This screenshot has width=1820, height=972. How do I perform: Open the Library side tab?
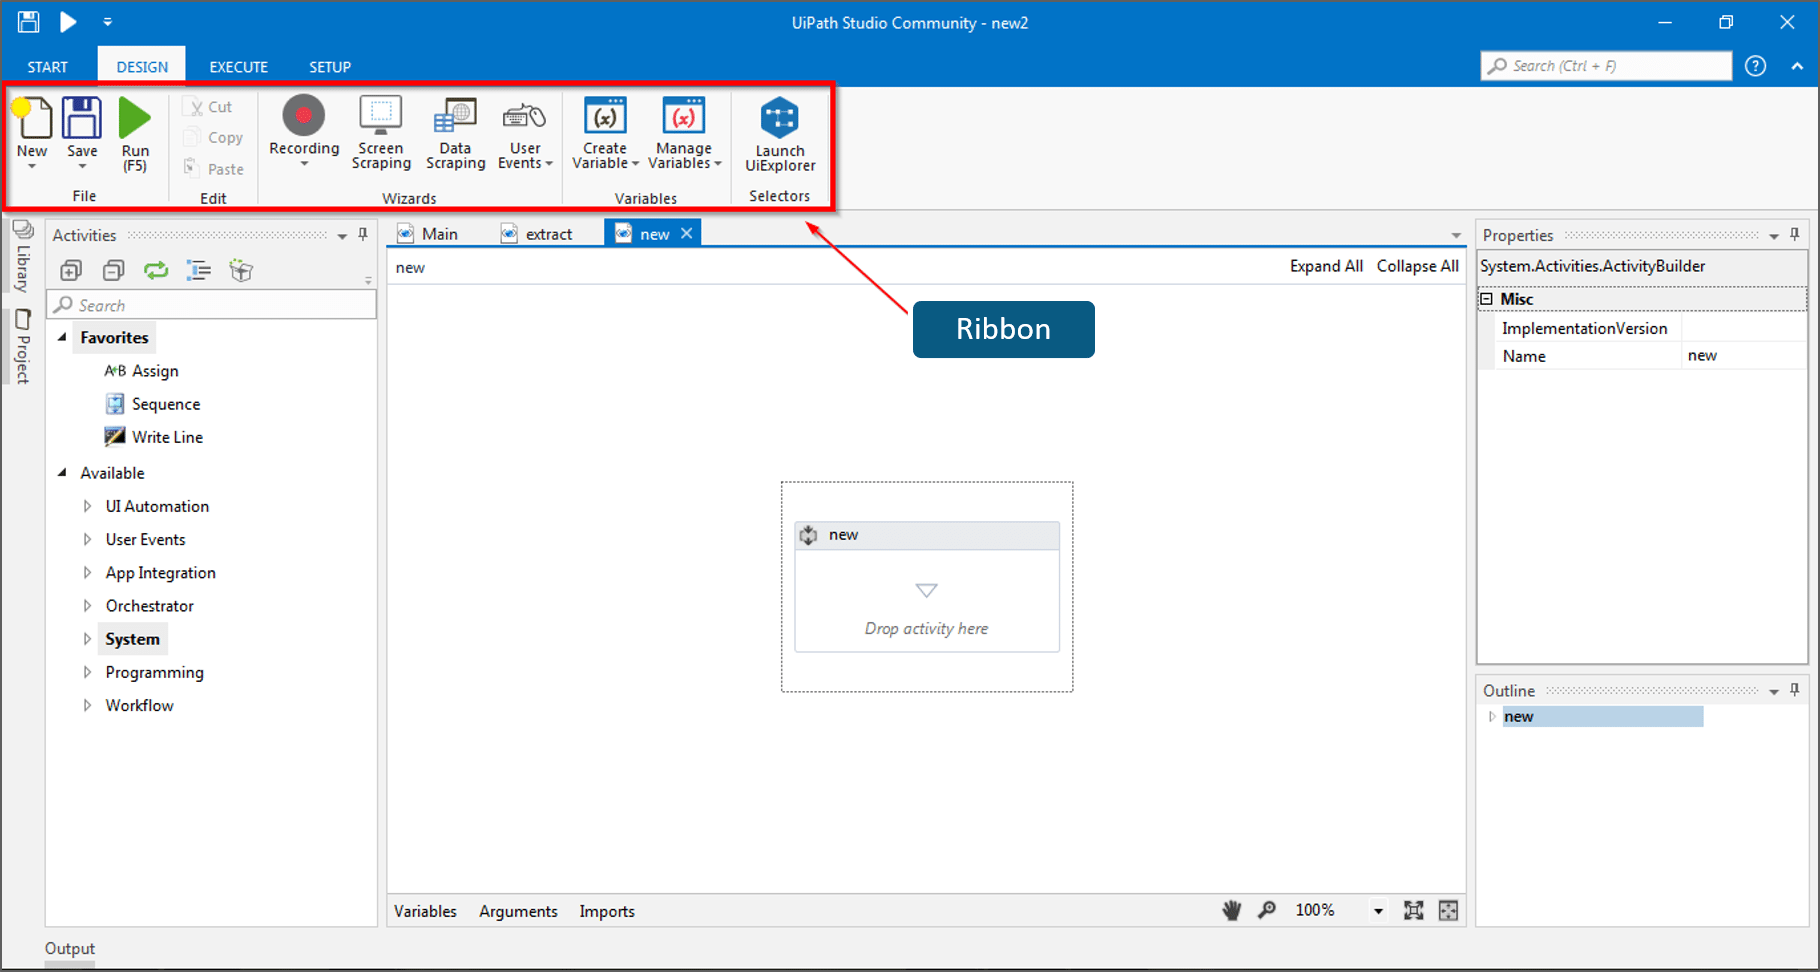point(23,256)
